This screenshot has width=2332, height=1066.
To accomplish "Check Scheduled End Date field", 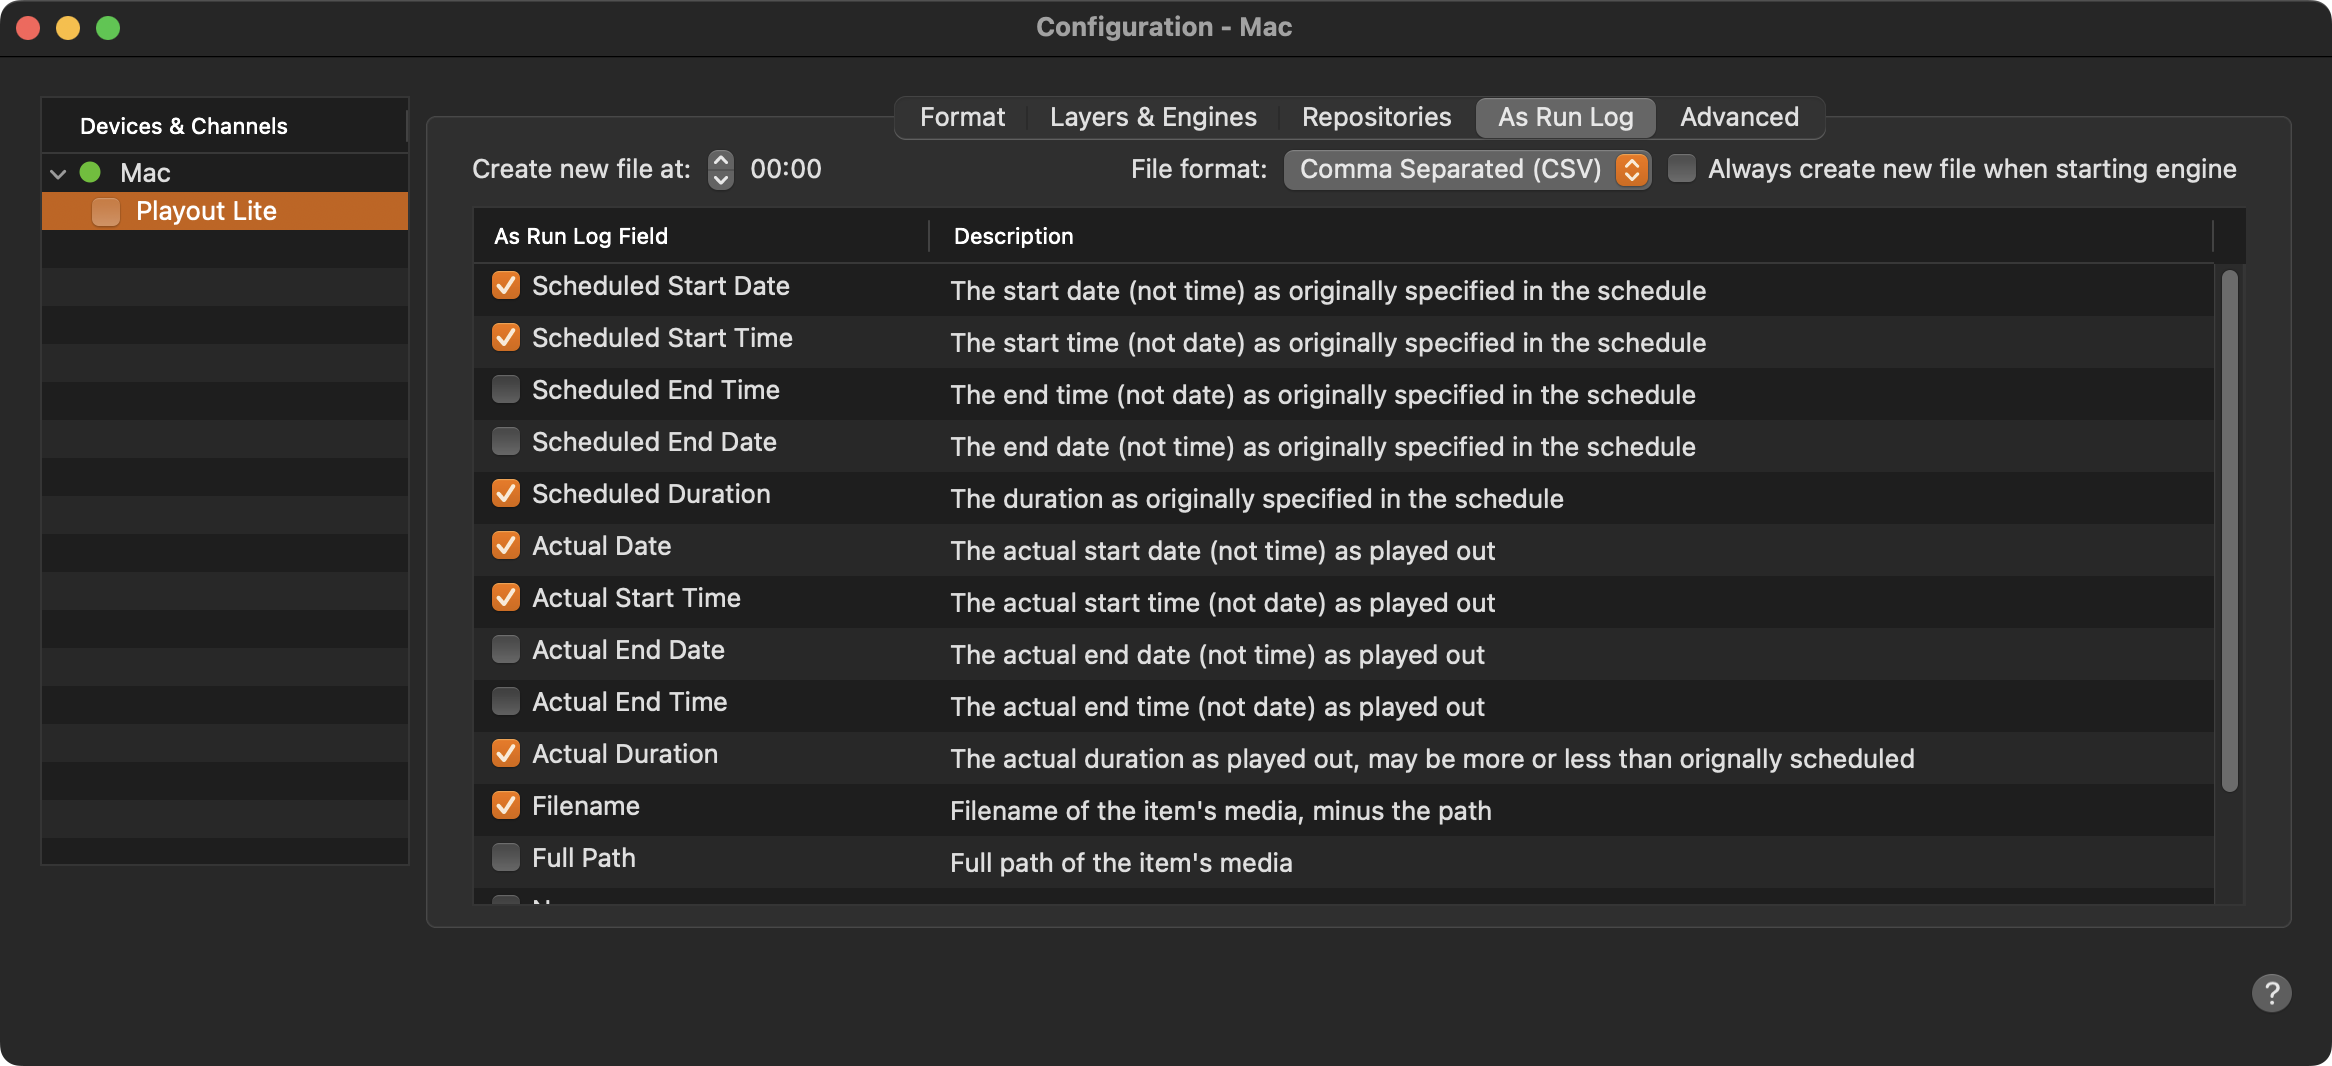I will click(x=506, y=441).
